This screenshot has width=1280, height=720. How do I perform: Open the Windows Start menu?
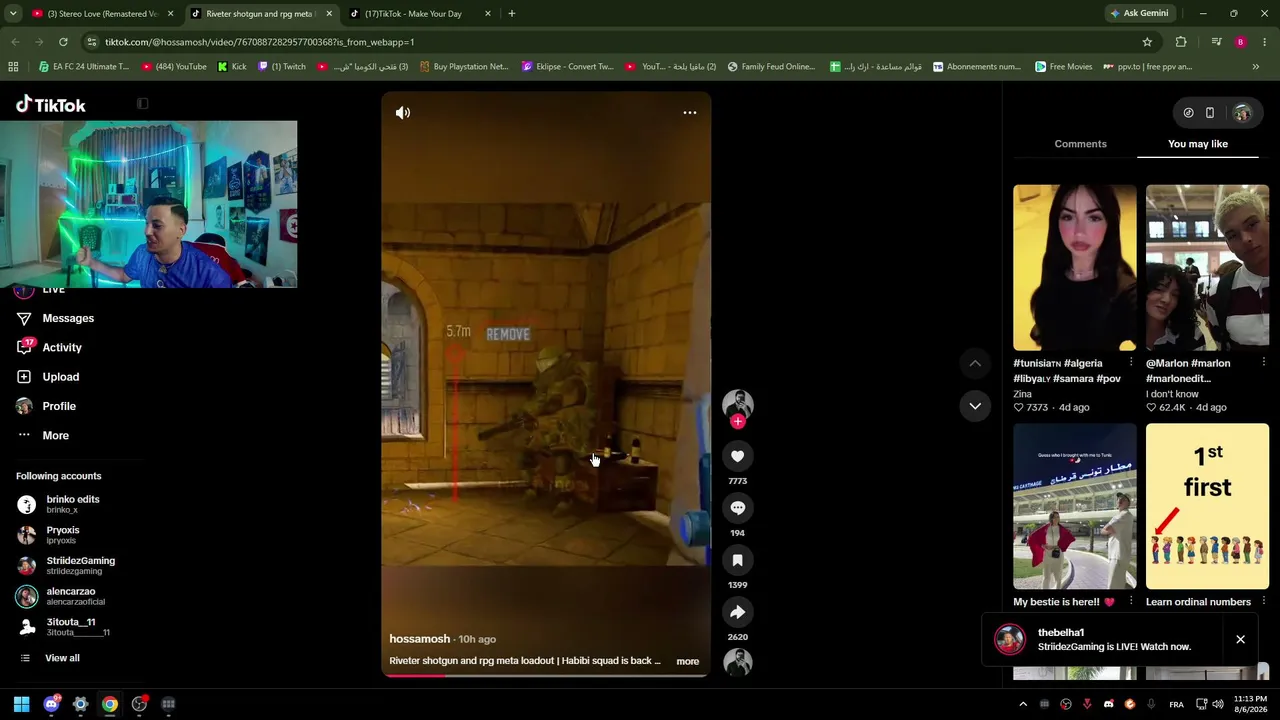(21, 704)
